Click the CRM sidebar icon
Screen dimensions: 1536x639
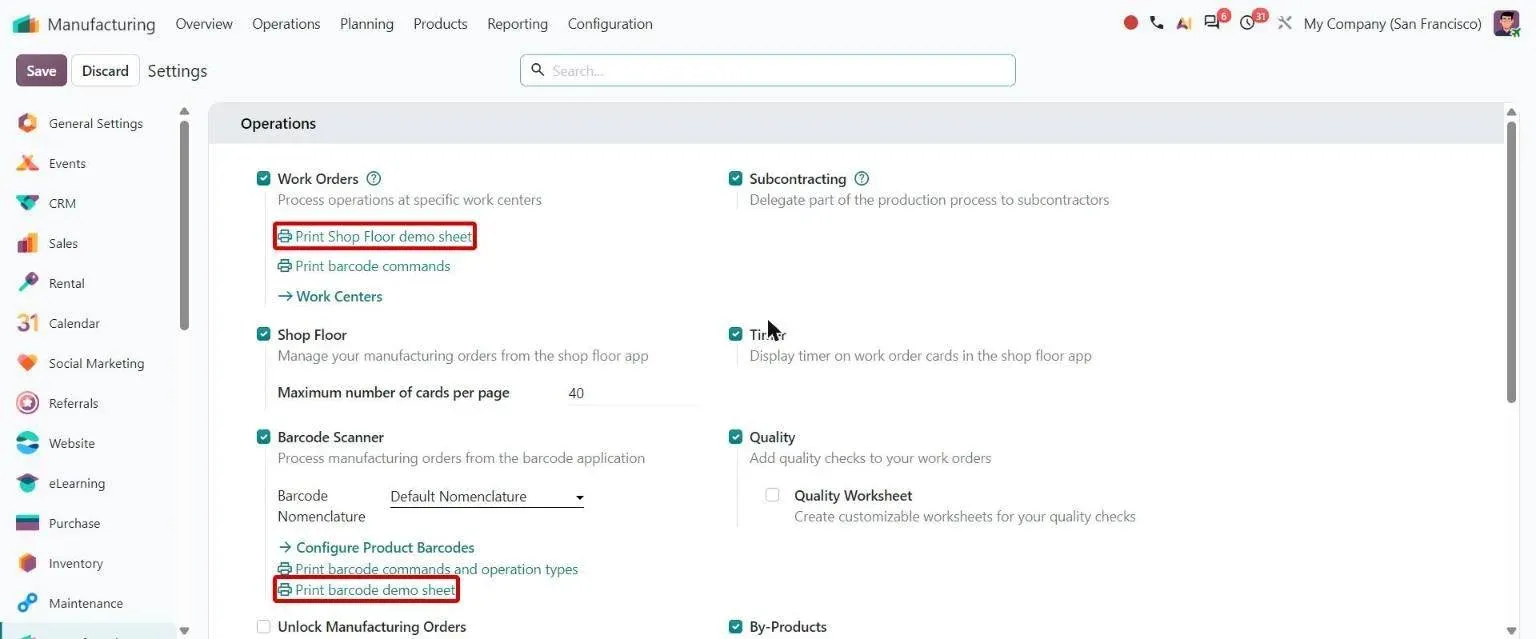tap(28, 203)
